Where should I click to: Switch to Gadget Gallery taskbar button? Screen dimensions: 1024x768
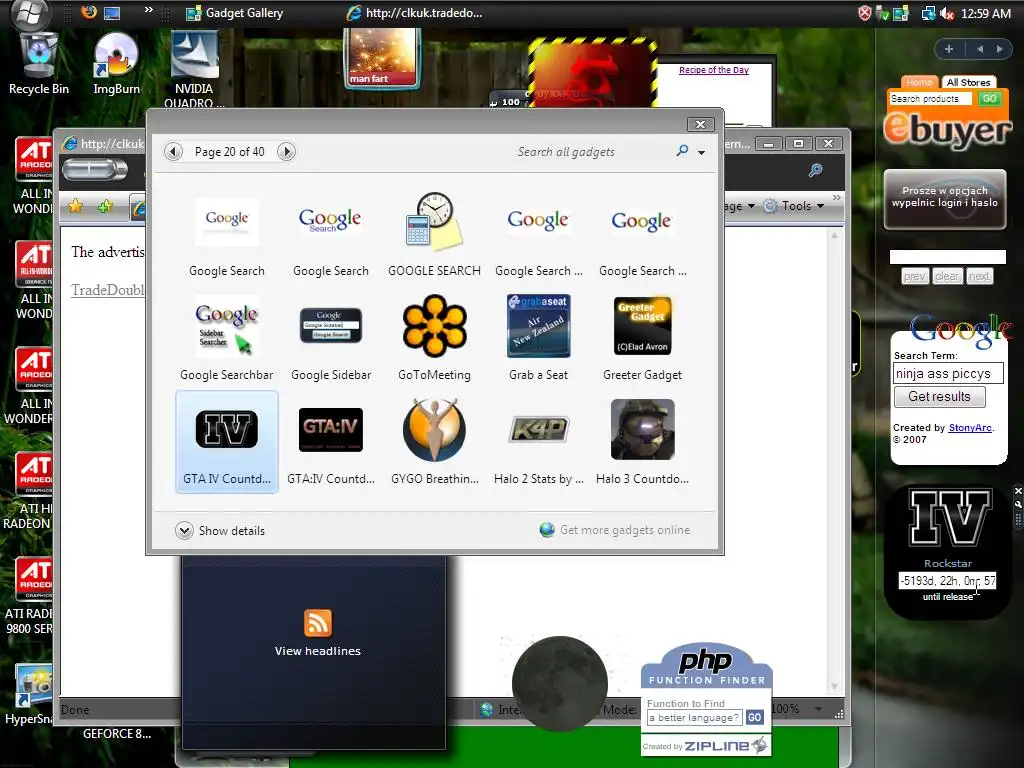(x=235, y=13)
